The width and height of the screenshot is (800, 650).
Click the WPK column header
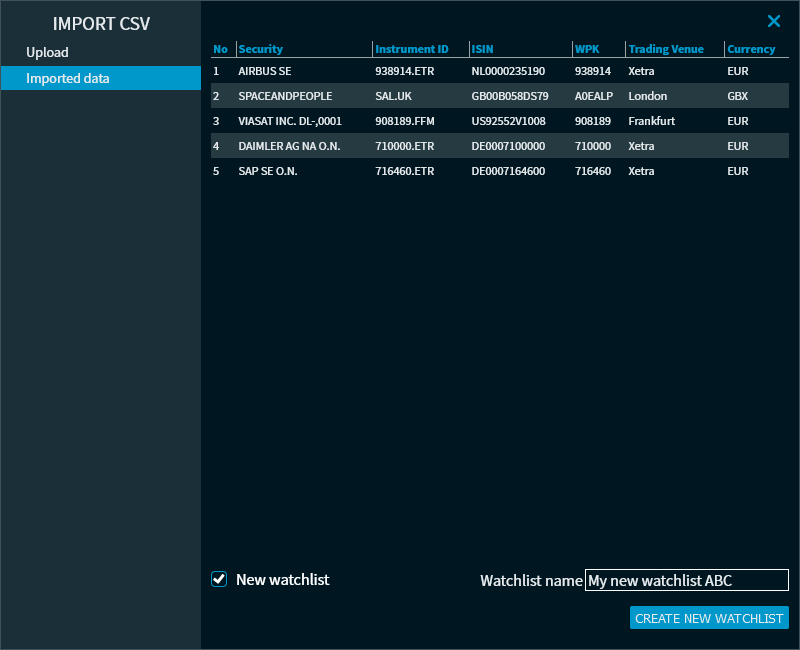(587, 49)
